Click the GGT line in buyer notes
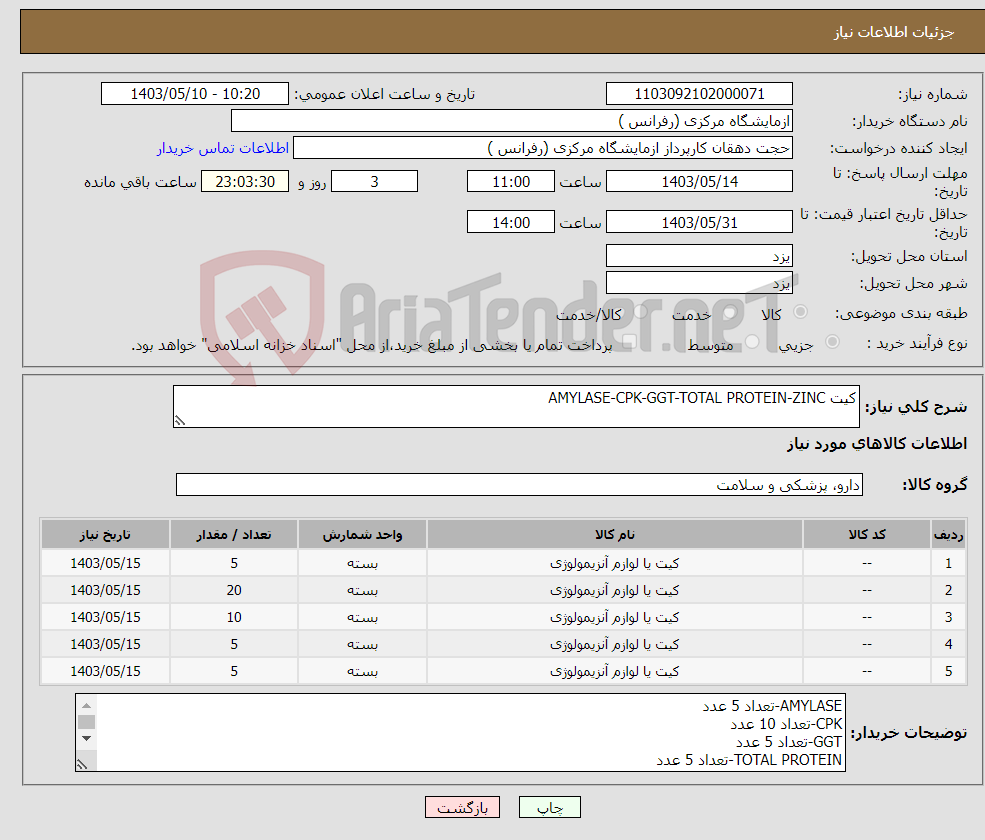Screen dimensions: 985x840 (788, 742)
